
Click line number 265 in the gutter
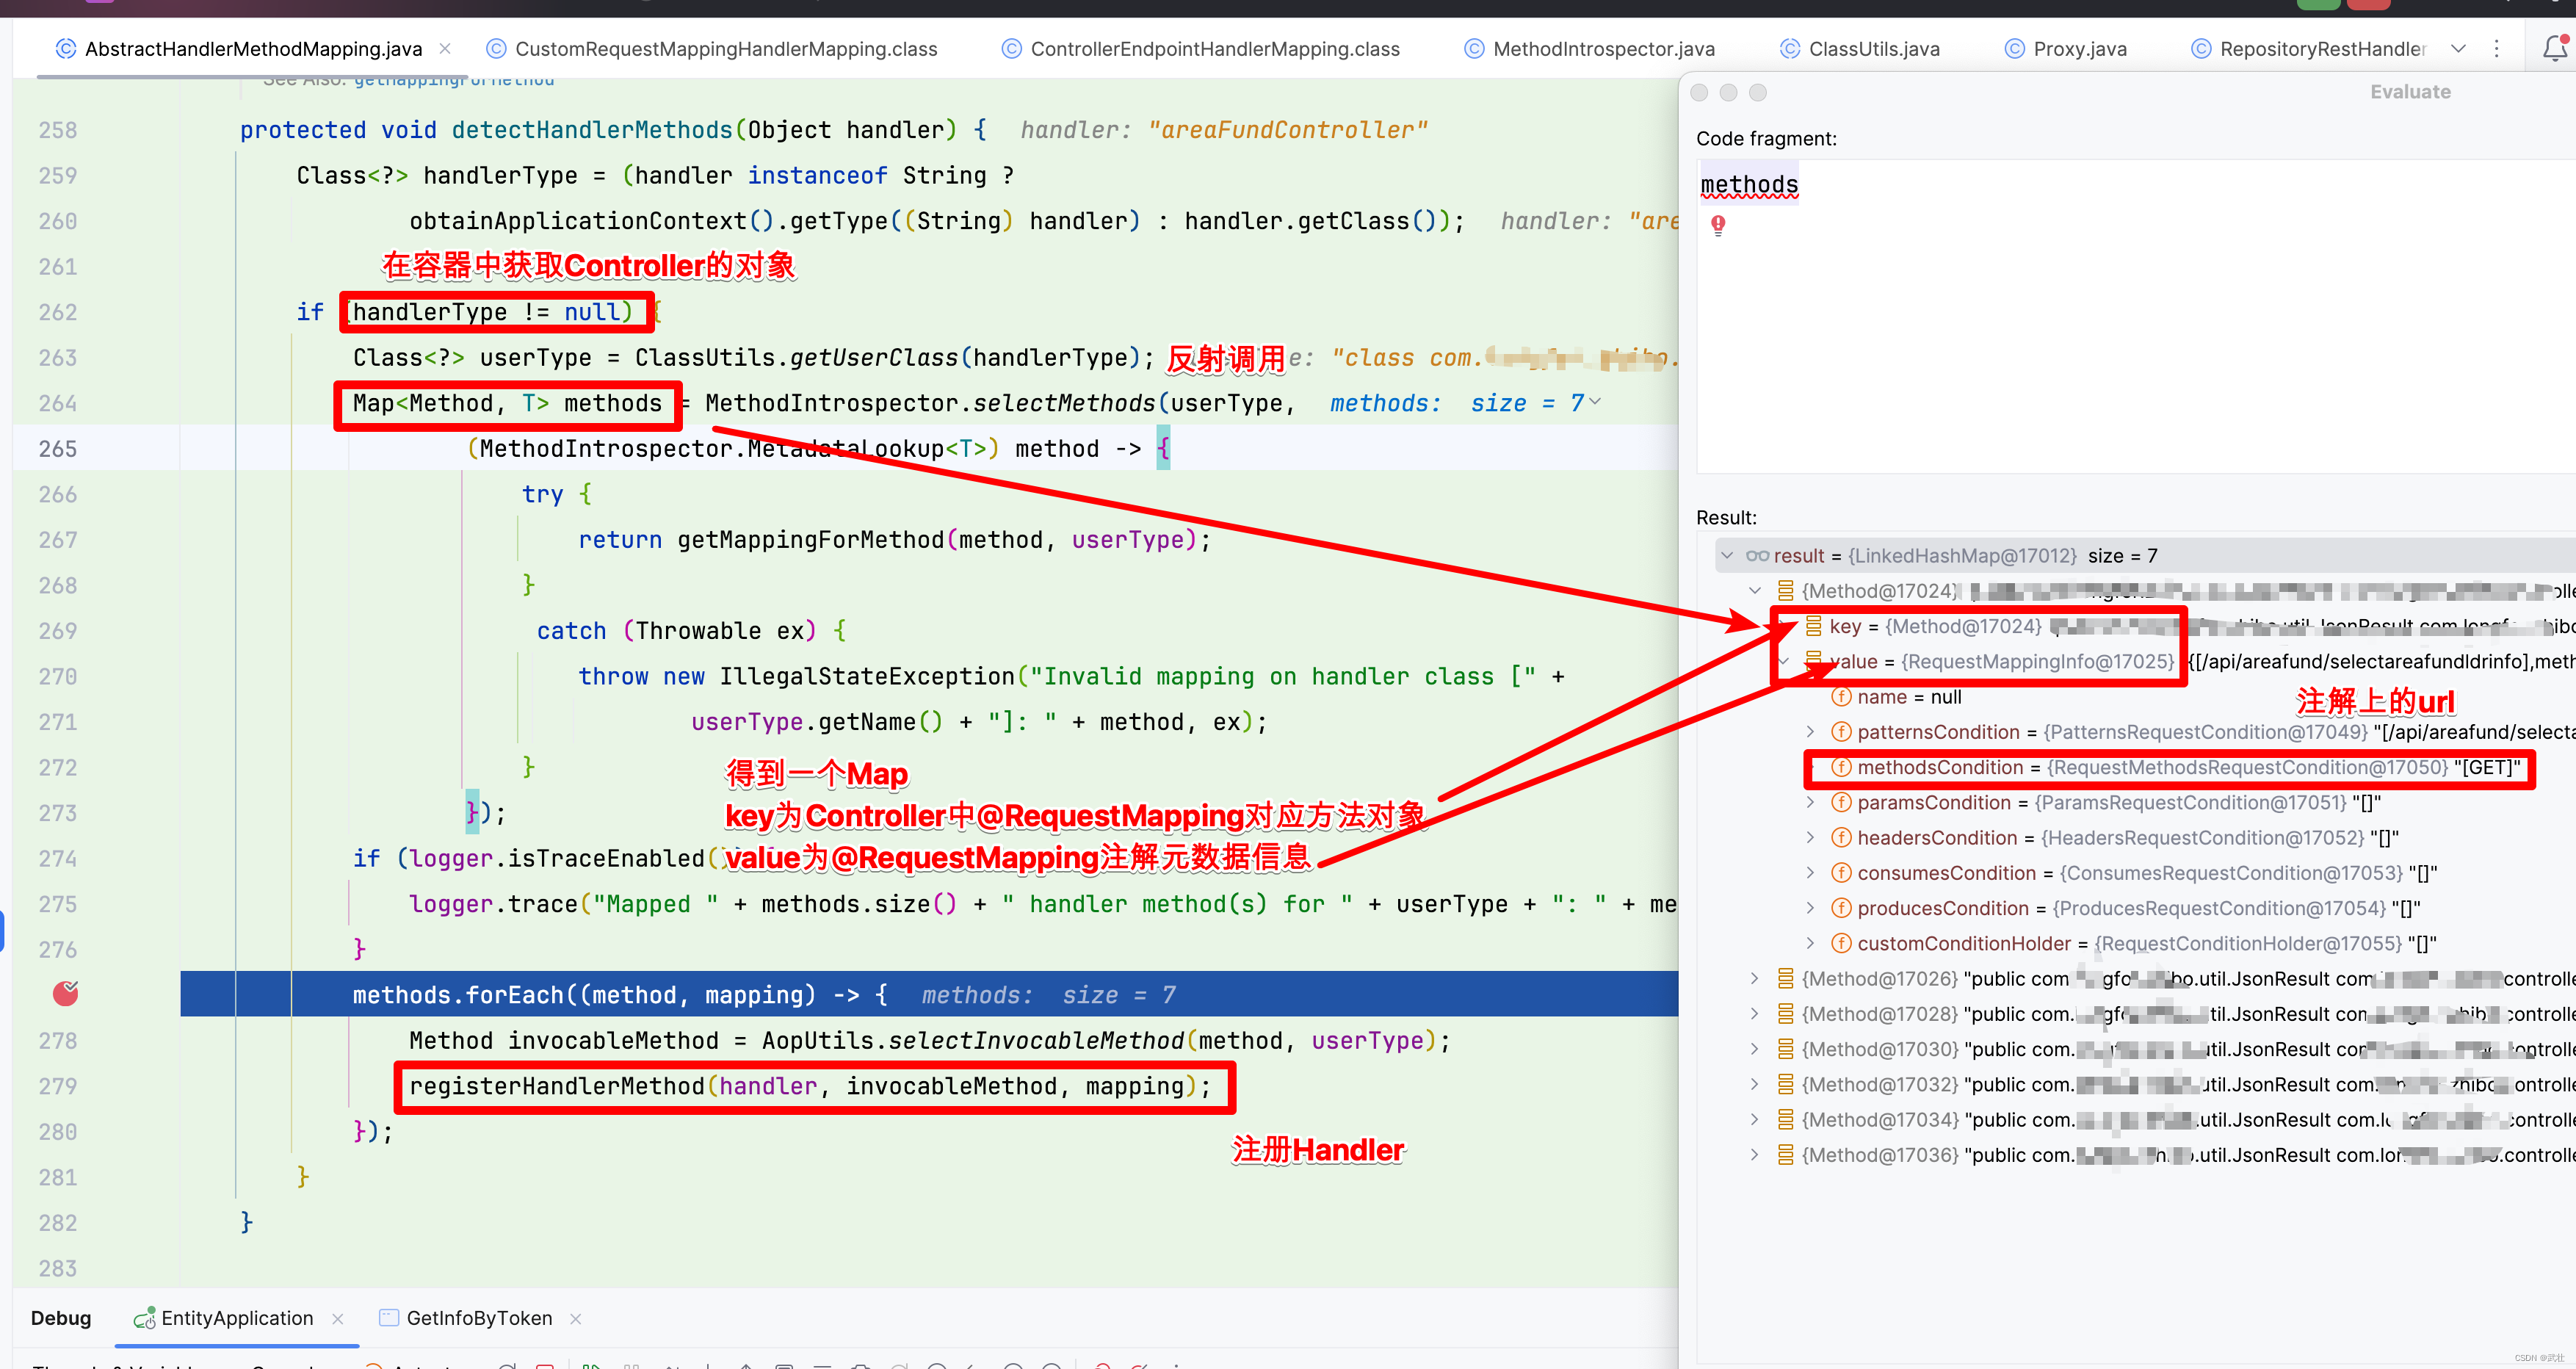[x=58, y=448]
